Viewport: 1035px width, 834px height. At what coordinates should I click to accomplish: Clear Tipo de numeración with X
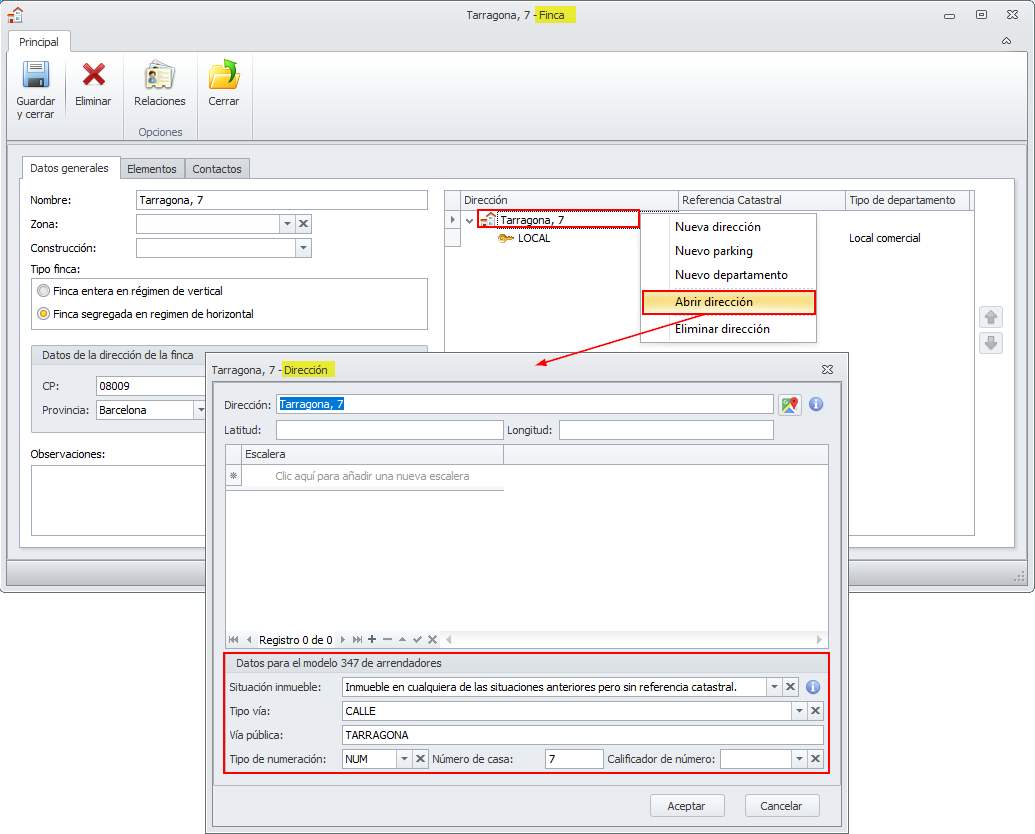click(420, 759)
